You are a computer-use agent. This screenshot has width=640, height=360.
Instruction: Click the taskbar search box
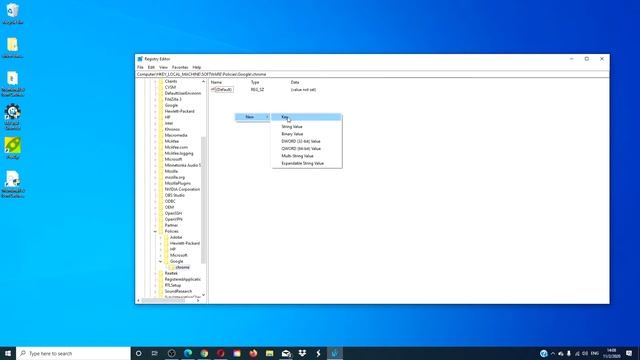pos(73,353)
